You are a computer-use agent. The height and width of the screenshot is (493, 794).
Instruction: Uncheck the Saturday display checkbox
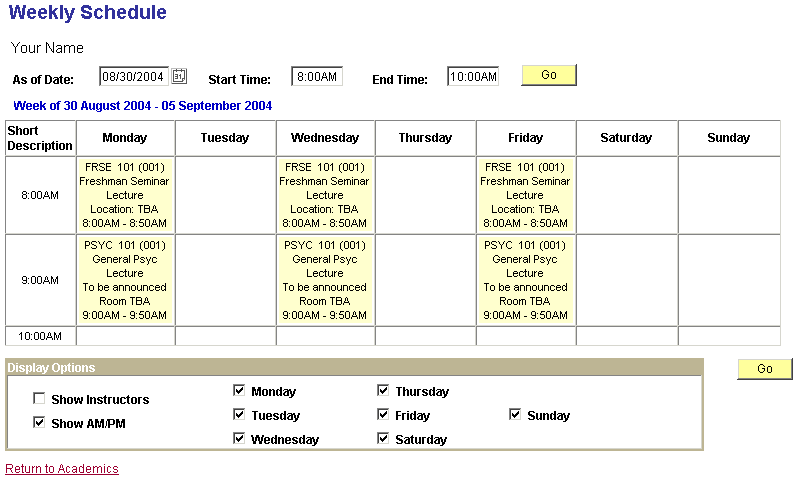point(383,438)
